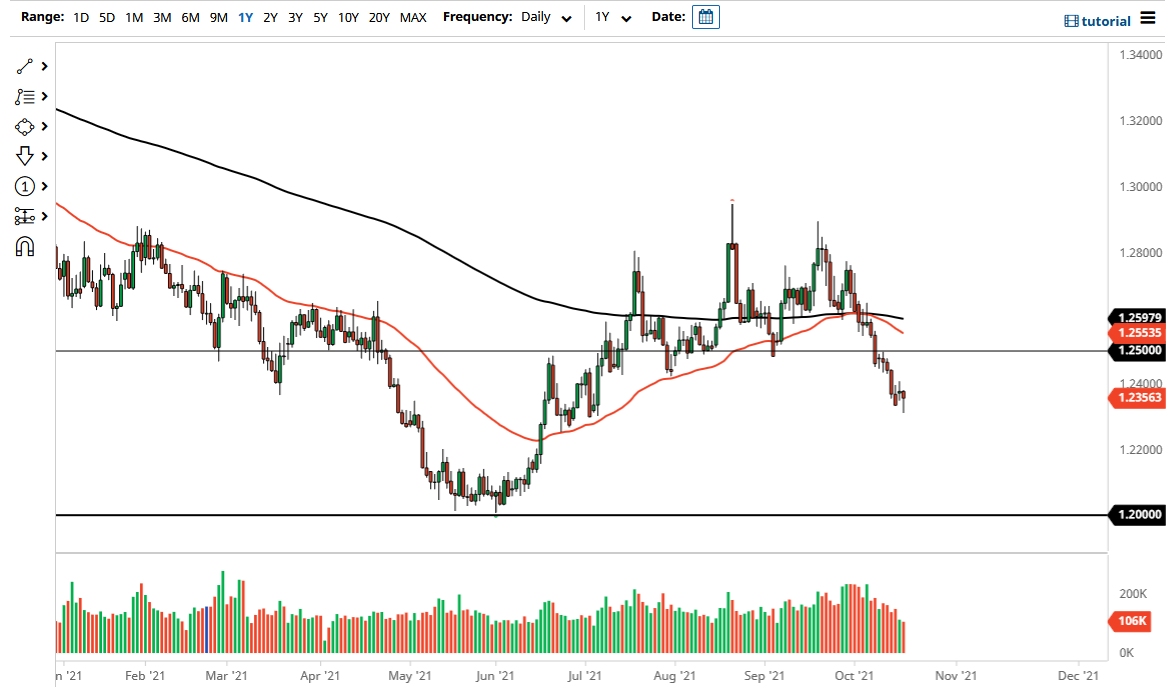This screenshot has height=695, width=1173.
Task: Expand the shape tool options chevron
Action: 44,126
